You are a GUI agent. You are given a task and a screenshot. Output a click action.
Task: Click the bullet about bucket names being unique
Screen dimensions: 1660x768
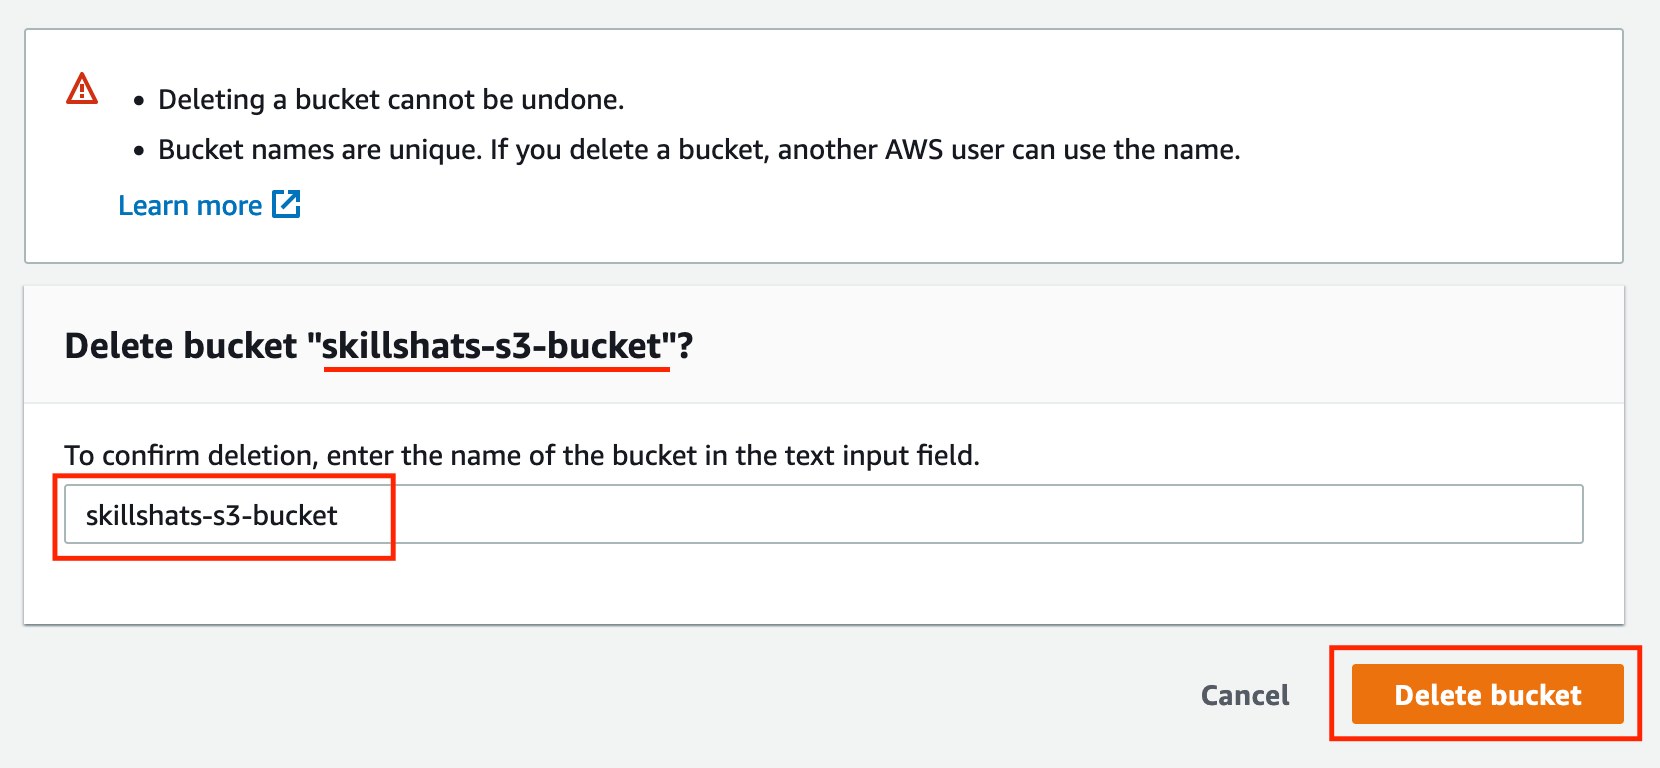(698, 149)
